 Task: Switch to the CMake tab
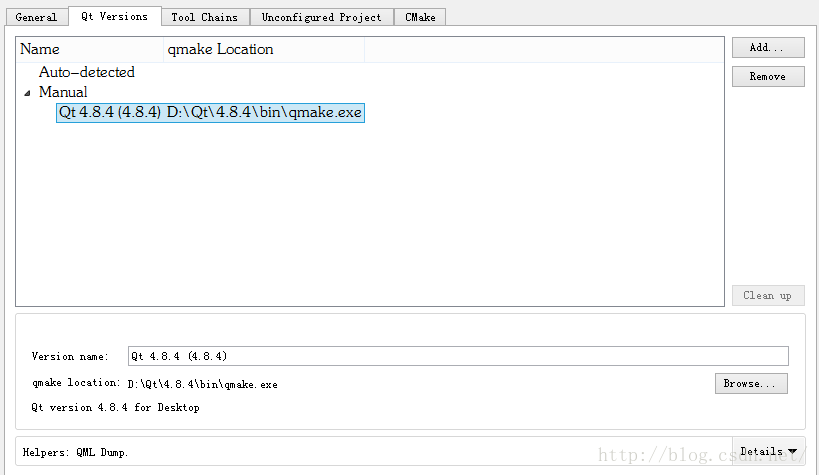click(420, 17)
